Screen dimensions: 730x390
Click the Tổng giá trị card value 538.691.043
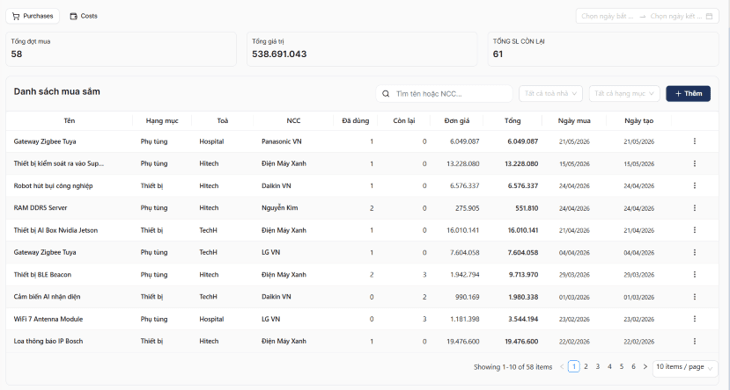(x=279, y=54)
